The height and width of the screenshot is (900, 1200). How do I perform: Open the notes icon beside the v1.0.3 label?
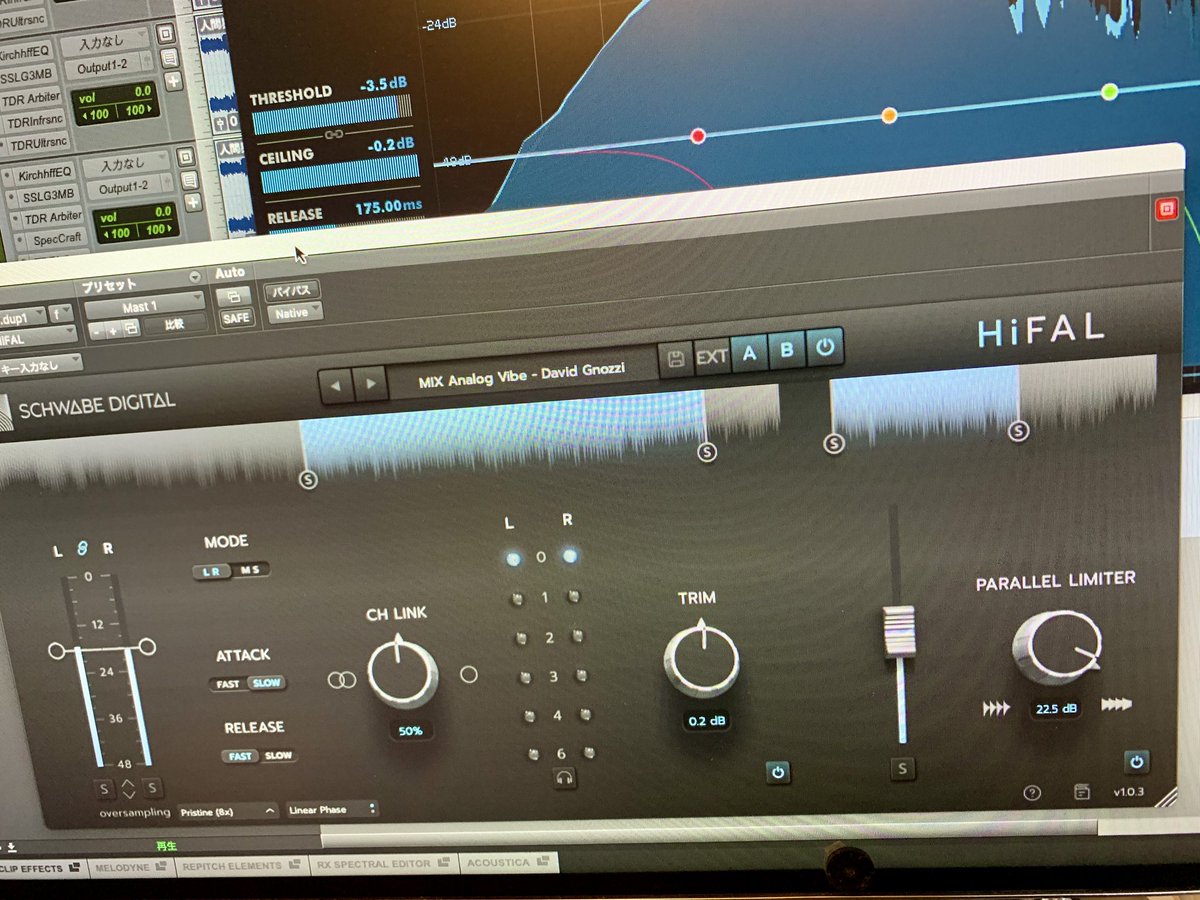(1082, 791)
